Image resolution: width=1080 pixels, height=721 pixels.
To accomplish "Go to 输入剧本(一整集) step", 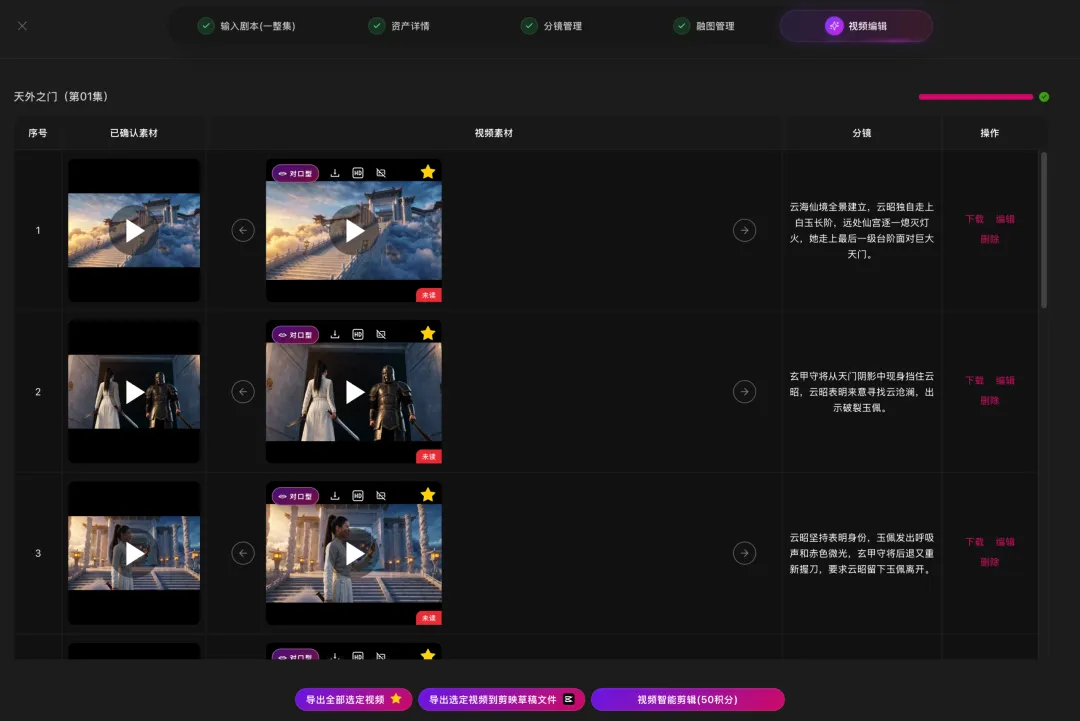I will click(x=247, y=26).
